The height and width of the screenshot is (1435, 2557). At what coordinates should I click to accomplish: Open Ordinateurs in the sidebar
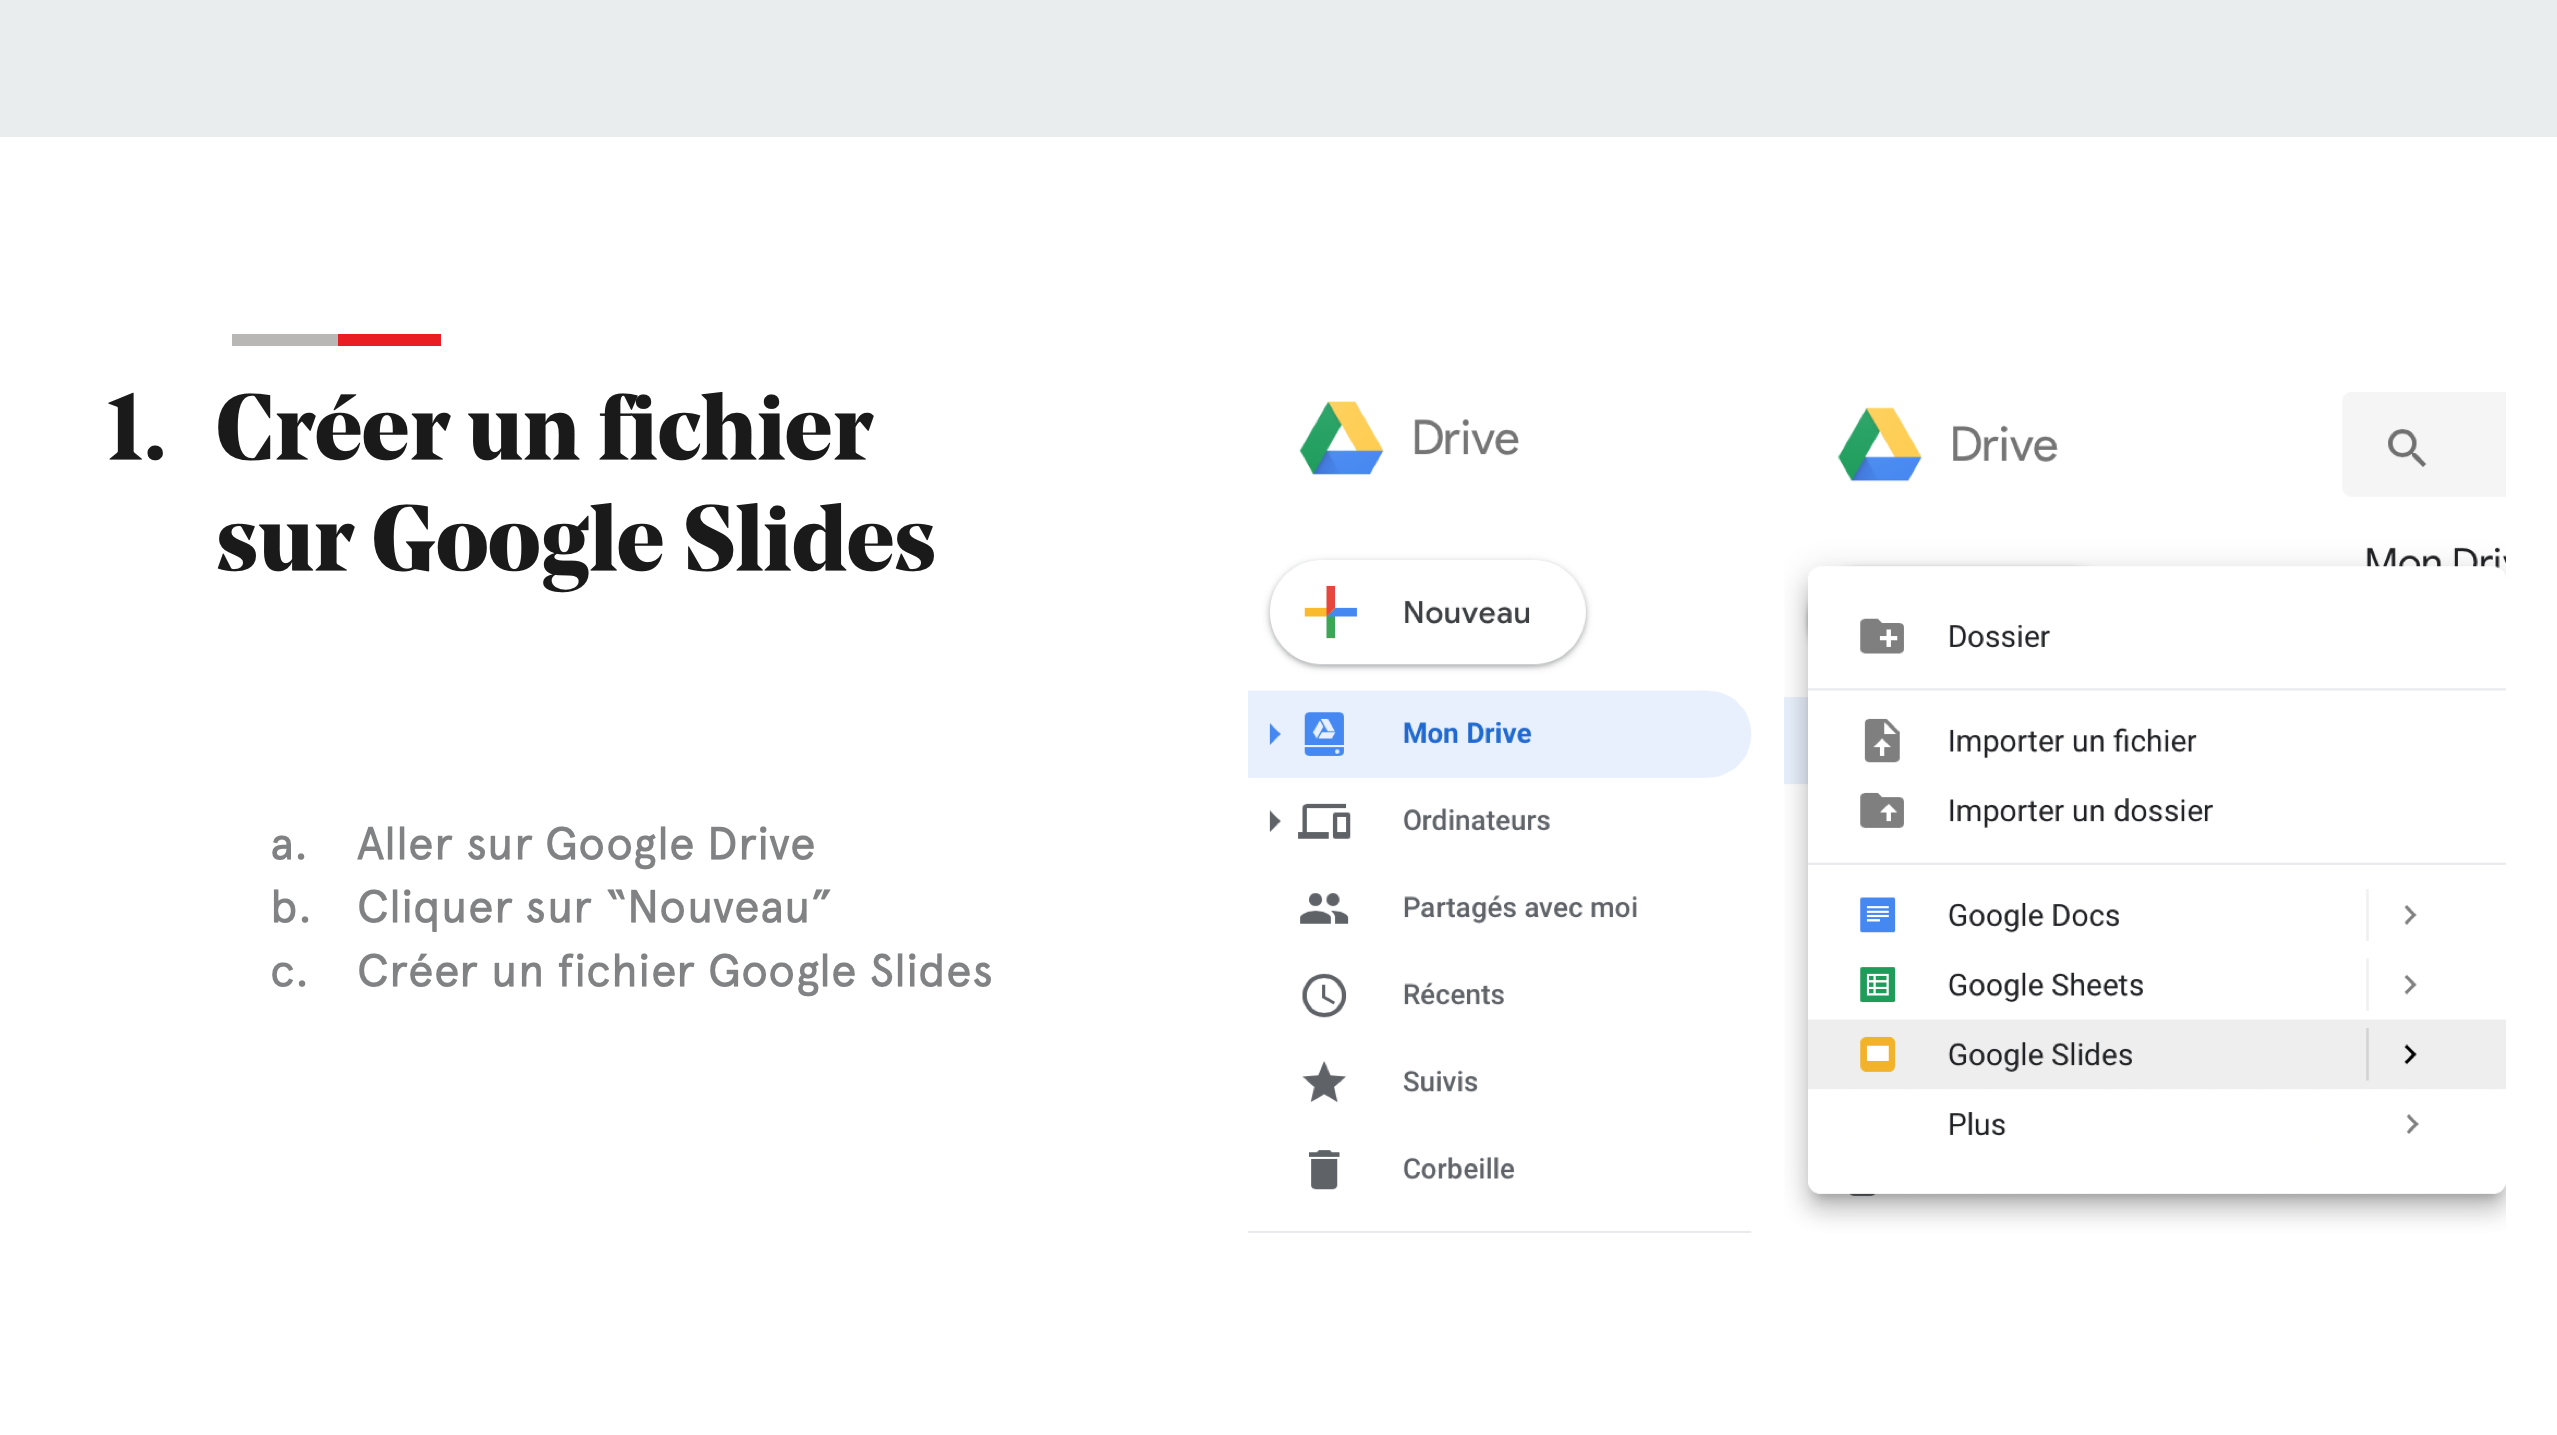point(1499,821)
